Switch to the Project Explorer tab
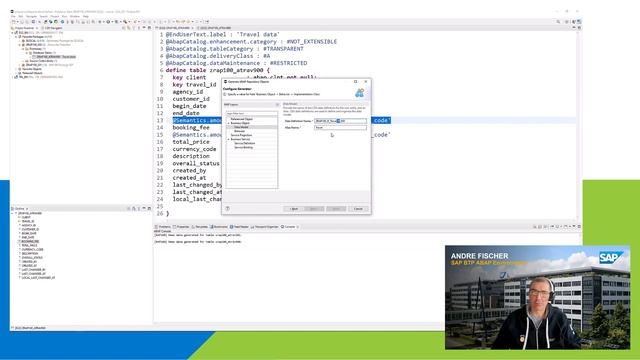 24,28
